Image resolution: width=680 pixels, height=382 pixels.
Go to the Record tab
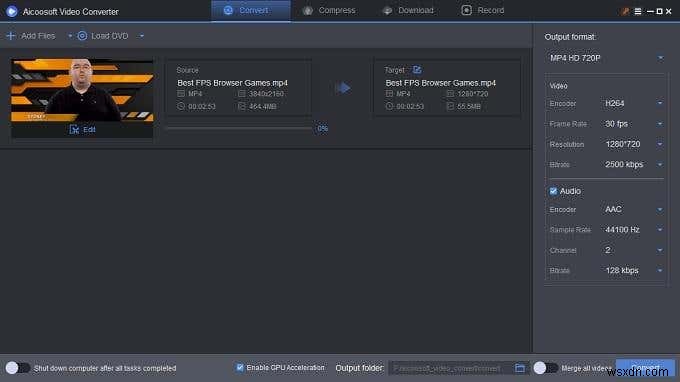[483, 10]
